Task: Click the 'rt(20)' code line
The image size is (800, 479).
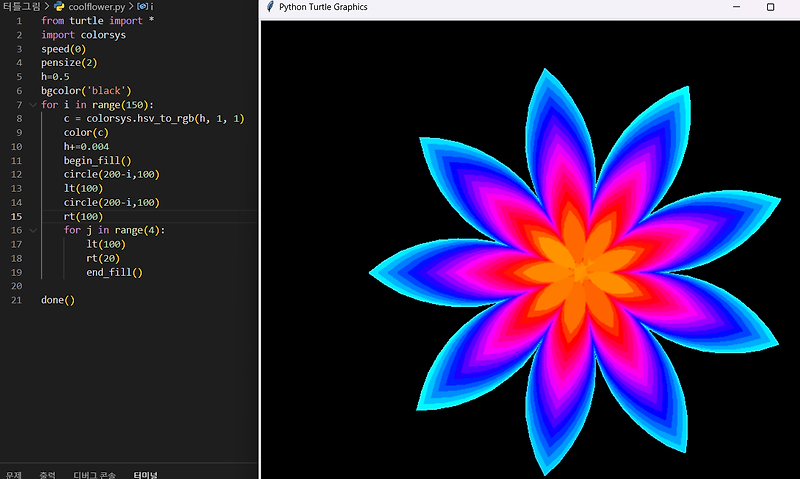Action: point(103,258)
